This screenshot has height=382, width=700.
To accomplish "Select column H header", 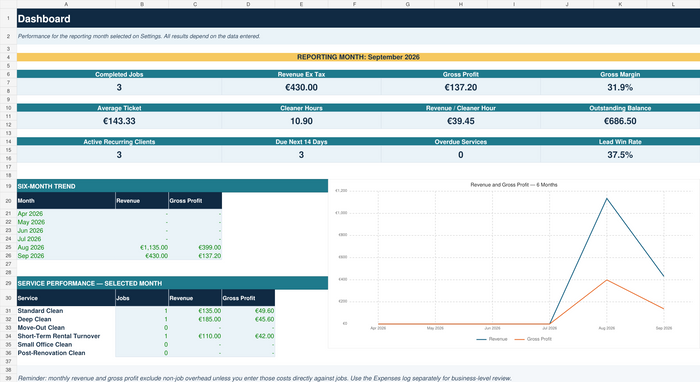I will click(461, 4).
